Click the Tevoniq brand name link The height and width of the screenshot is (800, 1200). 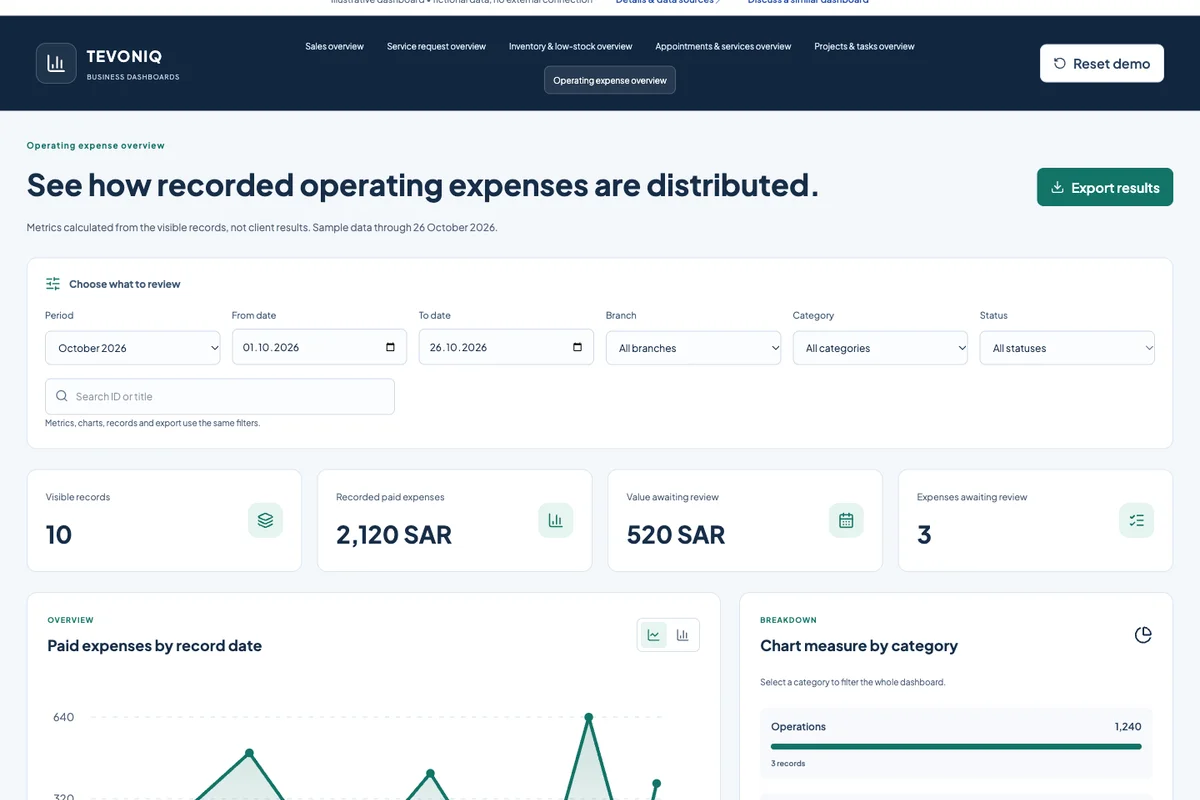(124, 57)
